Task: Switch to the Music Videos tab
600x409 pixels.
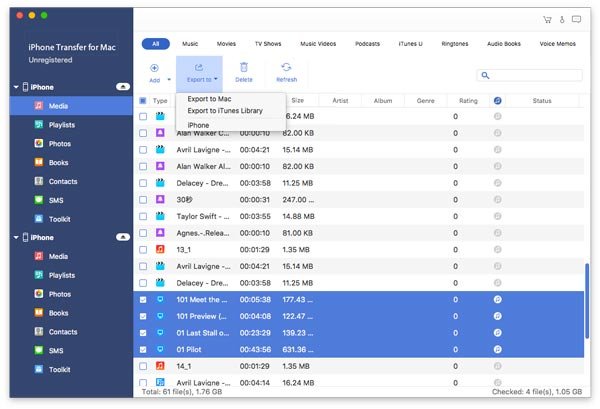Action: pyautogui.click(x=318, y=44)
